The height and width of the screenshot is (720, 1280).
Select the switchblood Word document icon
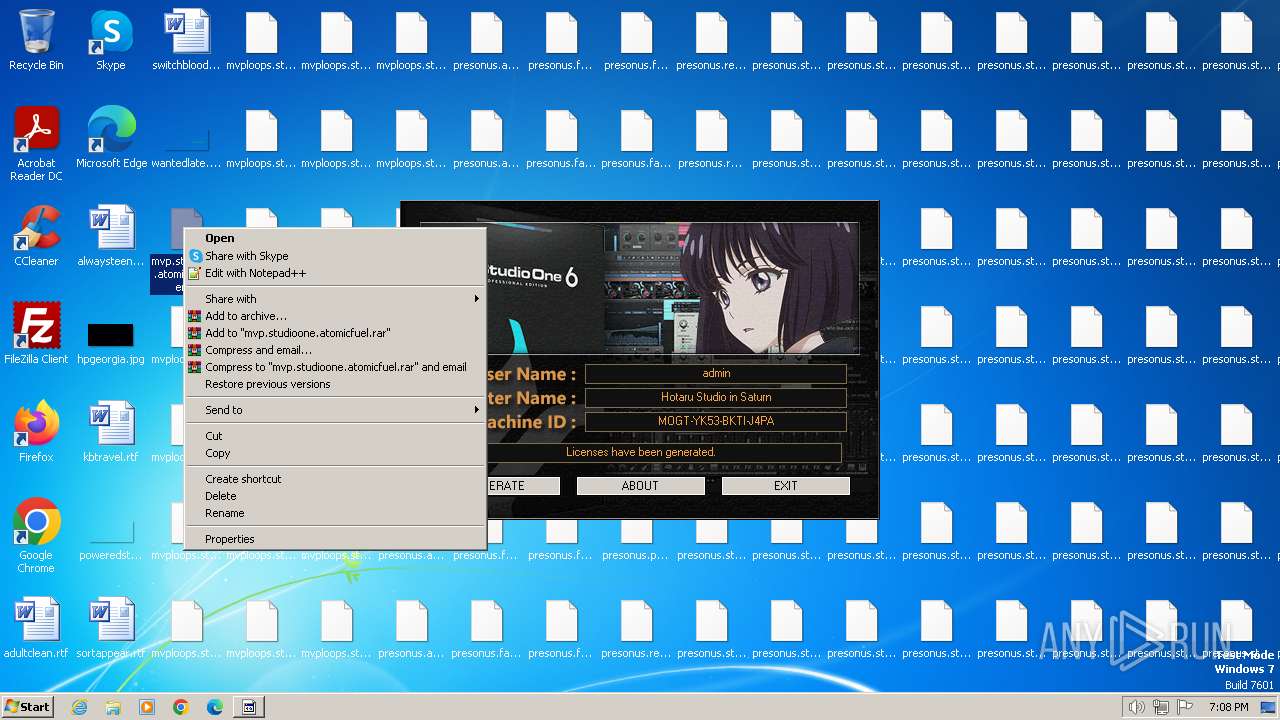pyautogui.click(x=186, y=40)
